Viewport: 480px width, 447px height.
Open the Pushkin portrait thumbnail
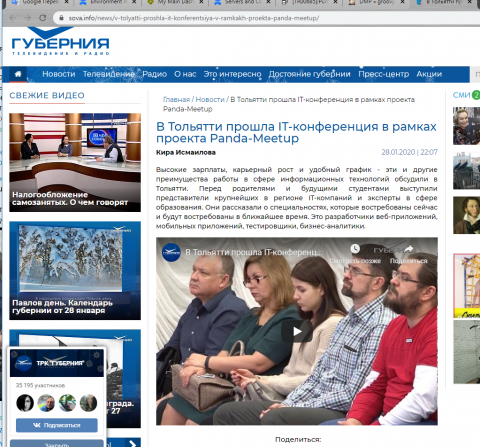click(x=466, y=215)
